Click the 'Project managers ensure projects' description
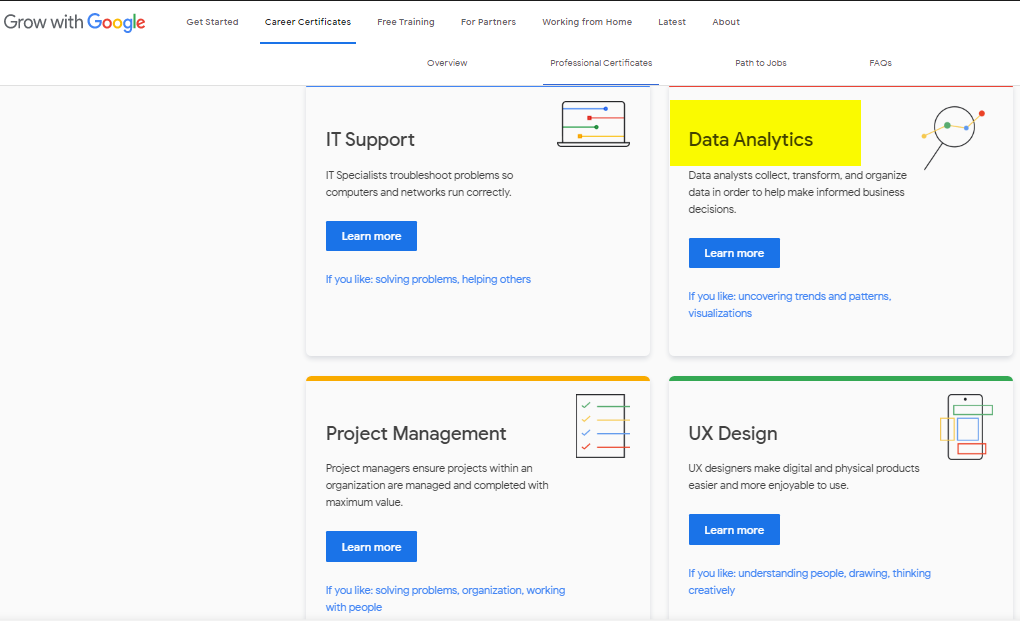Image resolution: width=1020 pixels, height=624 pixels. [x=437, y=485]
